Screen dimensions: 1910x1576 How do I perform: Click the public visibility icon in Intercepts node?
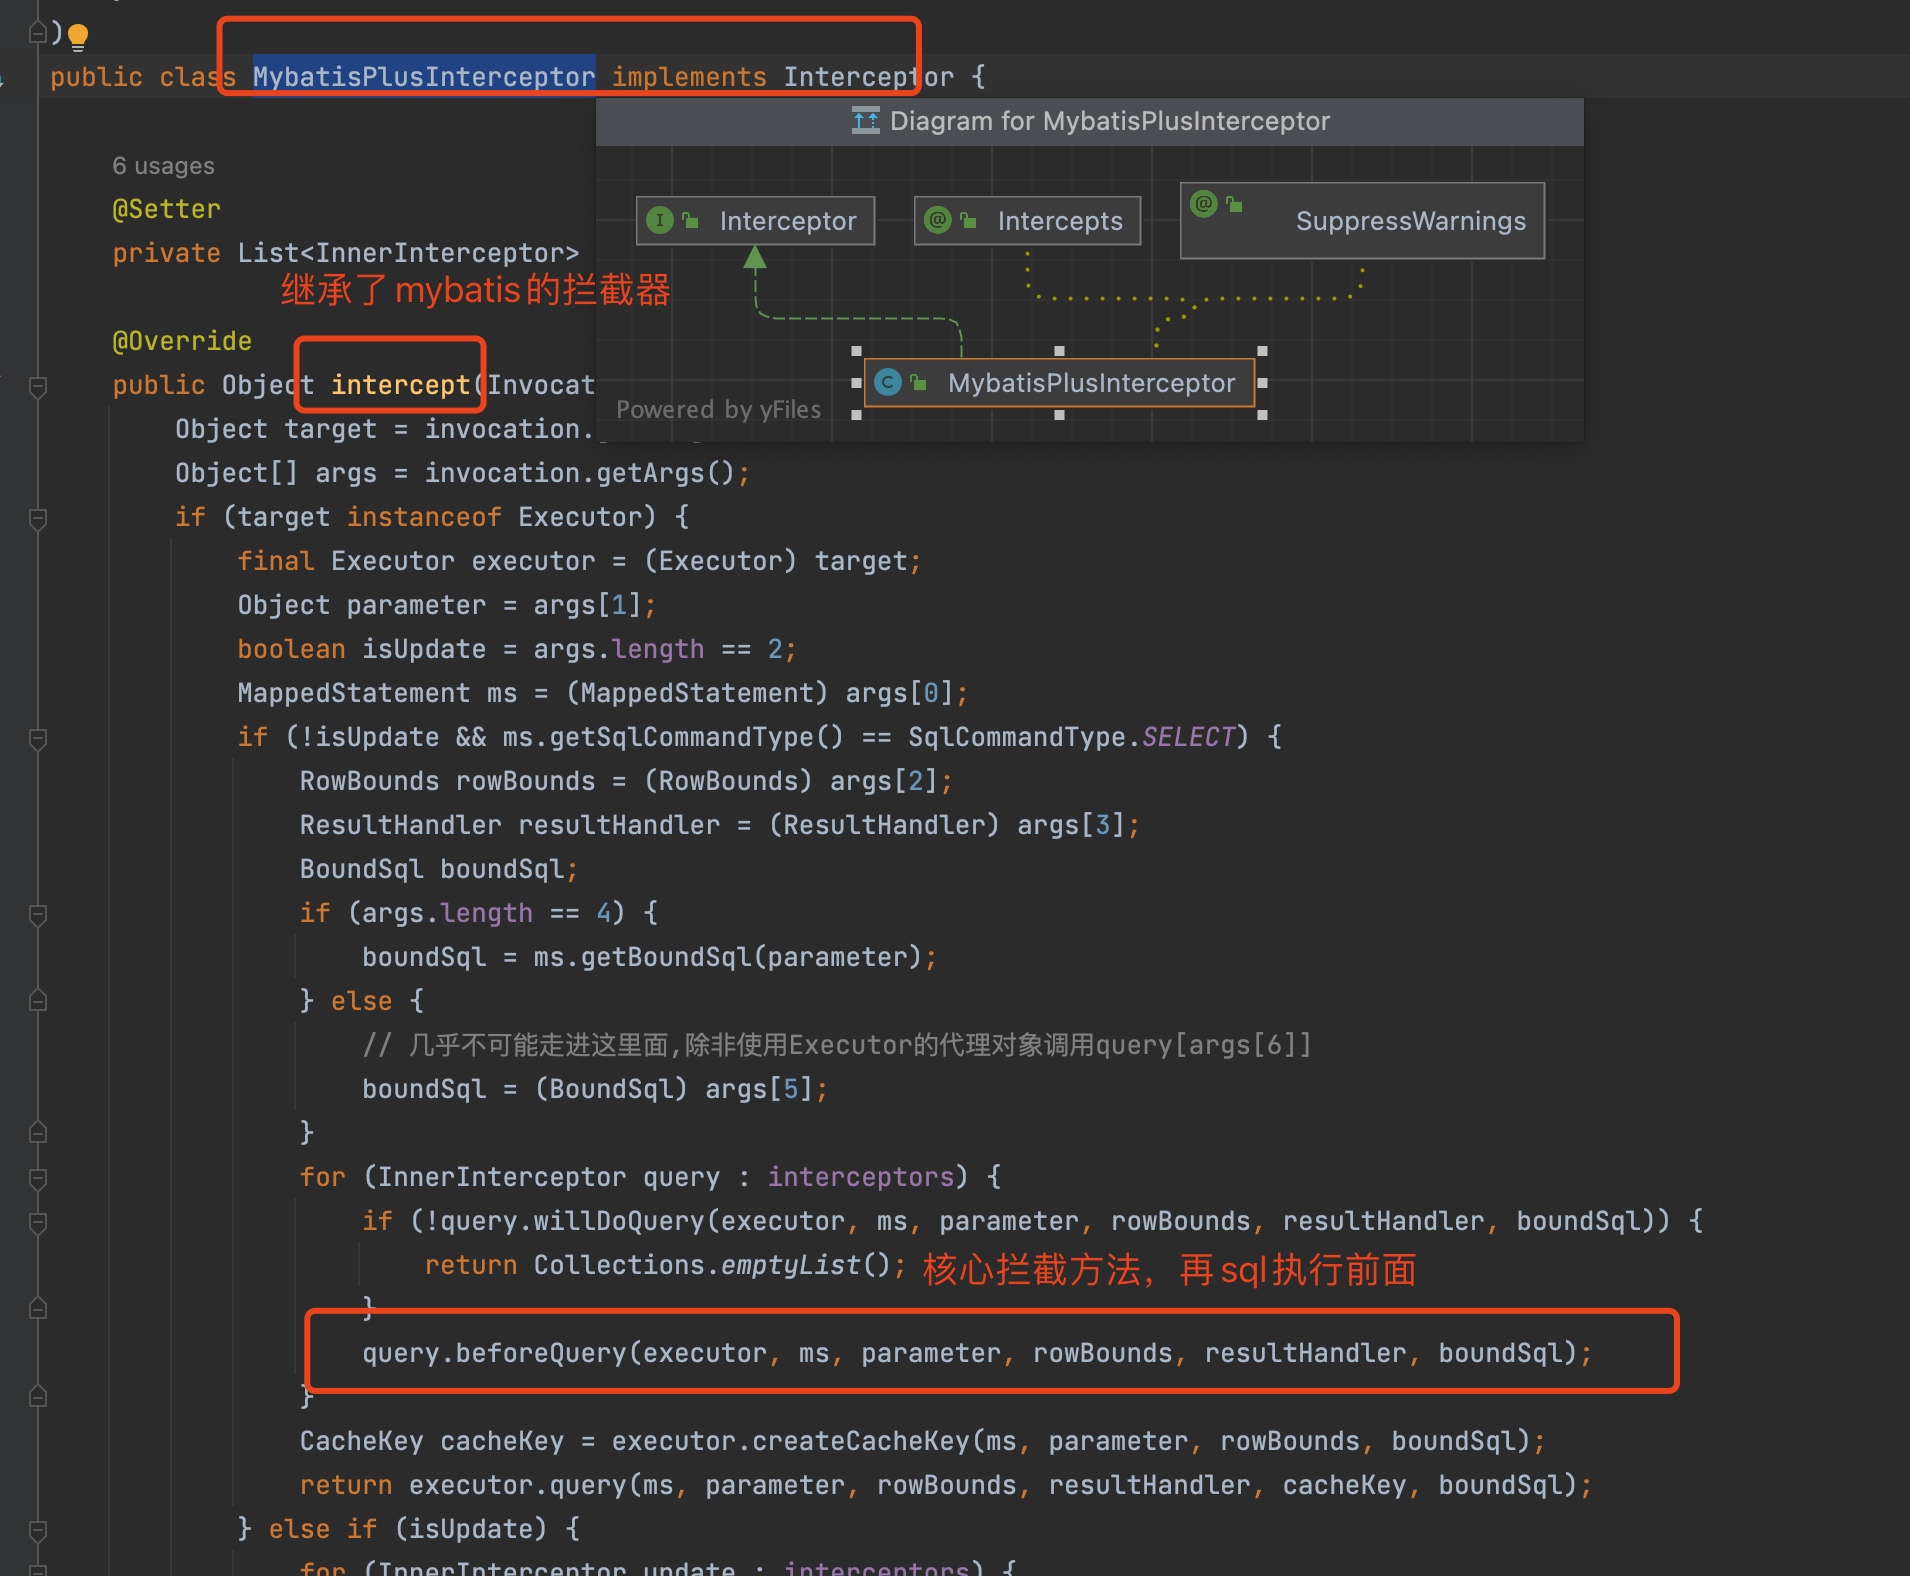coord(968,220)
